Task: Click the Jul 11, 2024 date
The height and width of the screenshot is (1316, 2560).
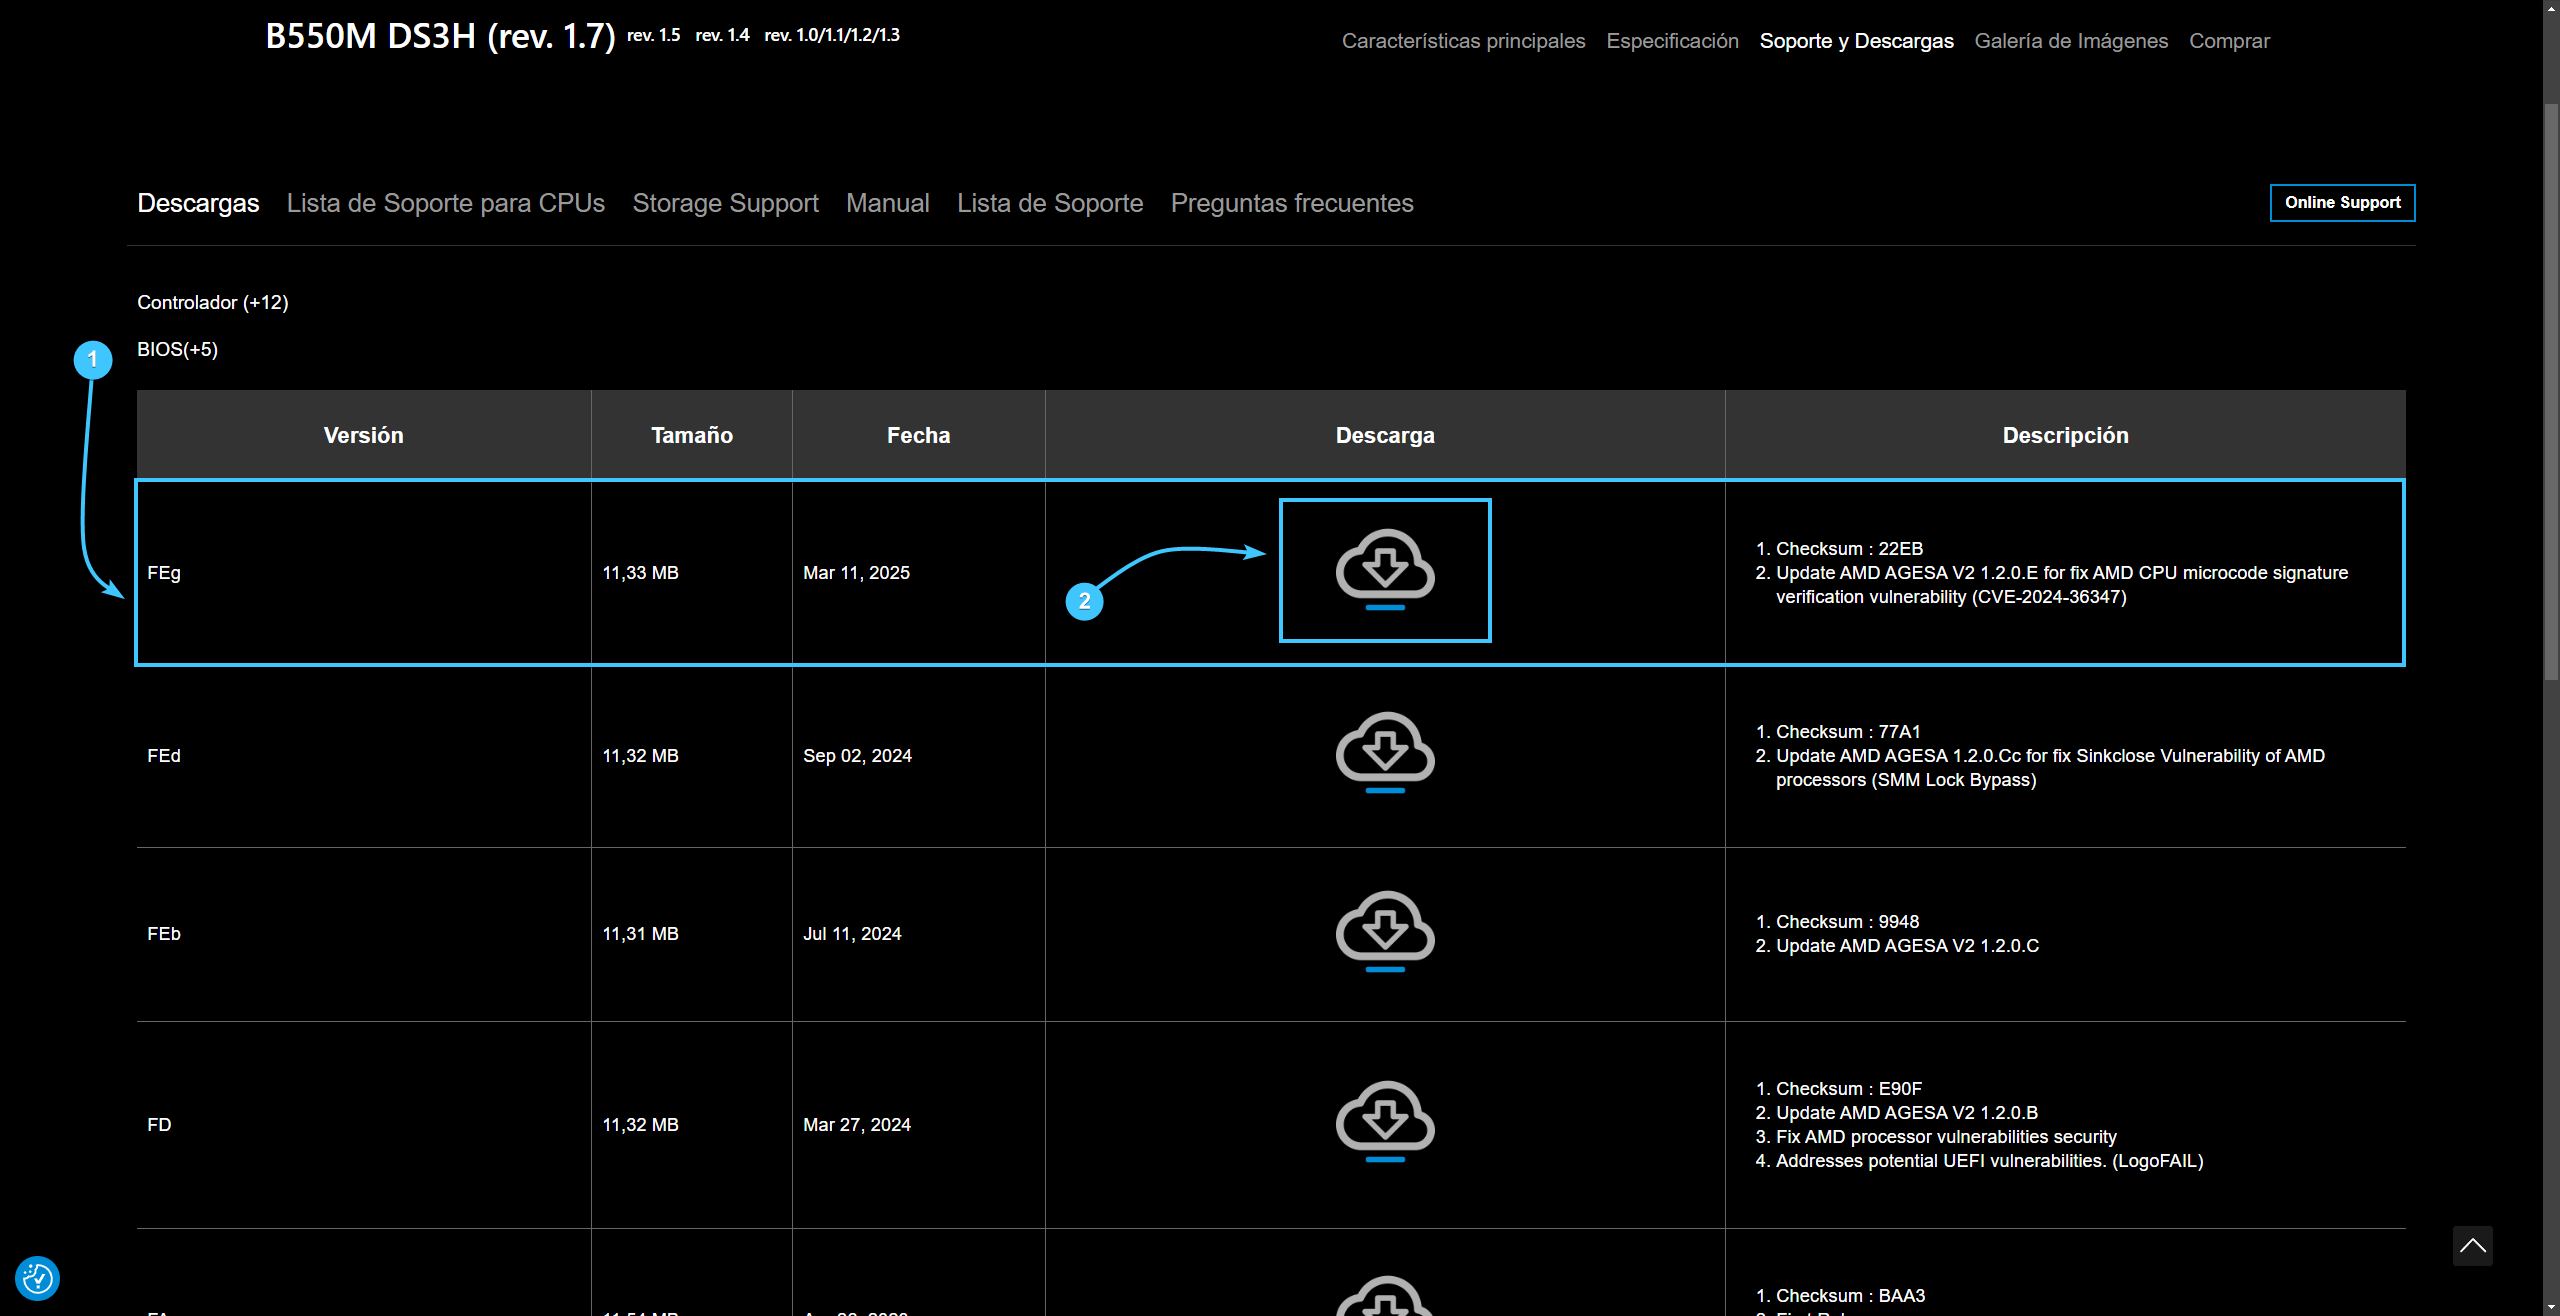Action: [x=852, y=934]
